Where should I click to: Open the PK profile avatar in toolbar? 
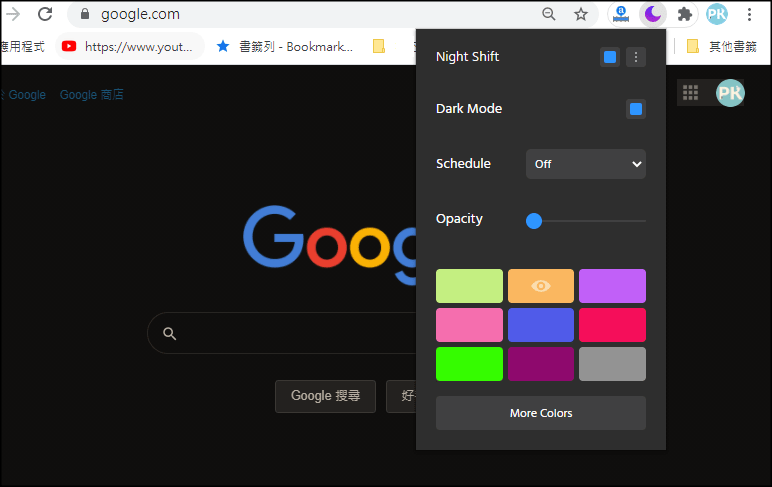[x=716, y=14]
